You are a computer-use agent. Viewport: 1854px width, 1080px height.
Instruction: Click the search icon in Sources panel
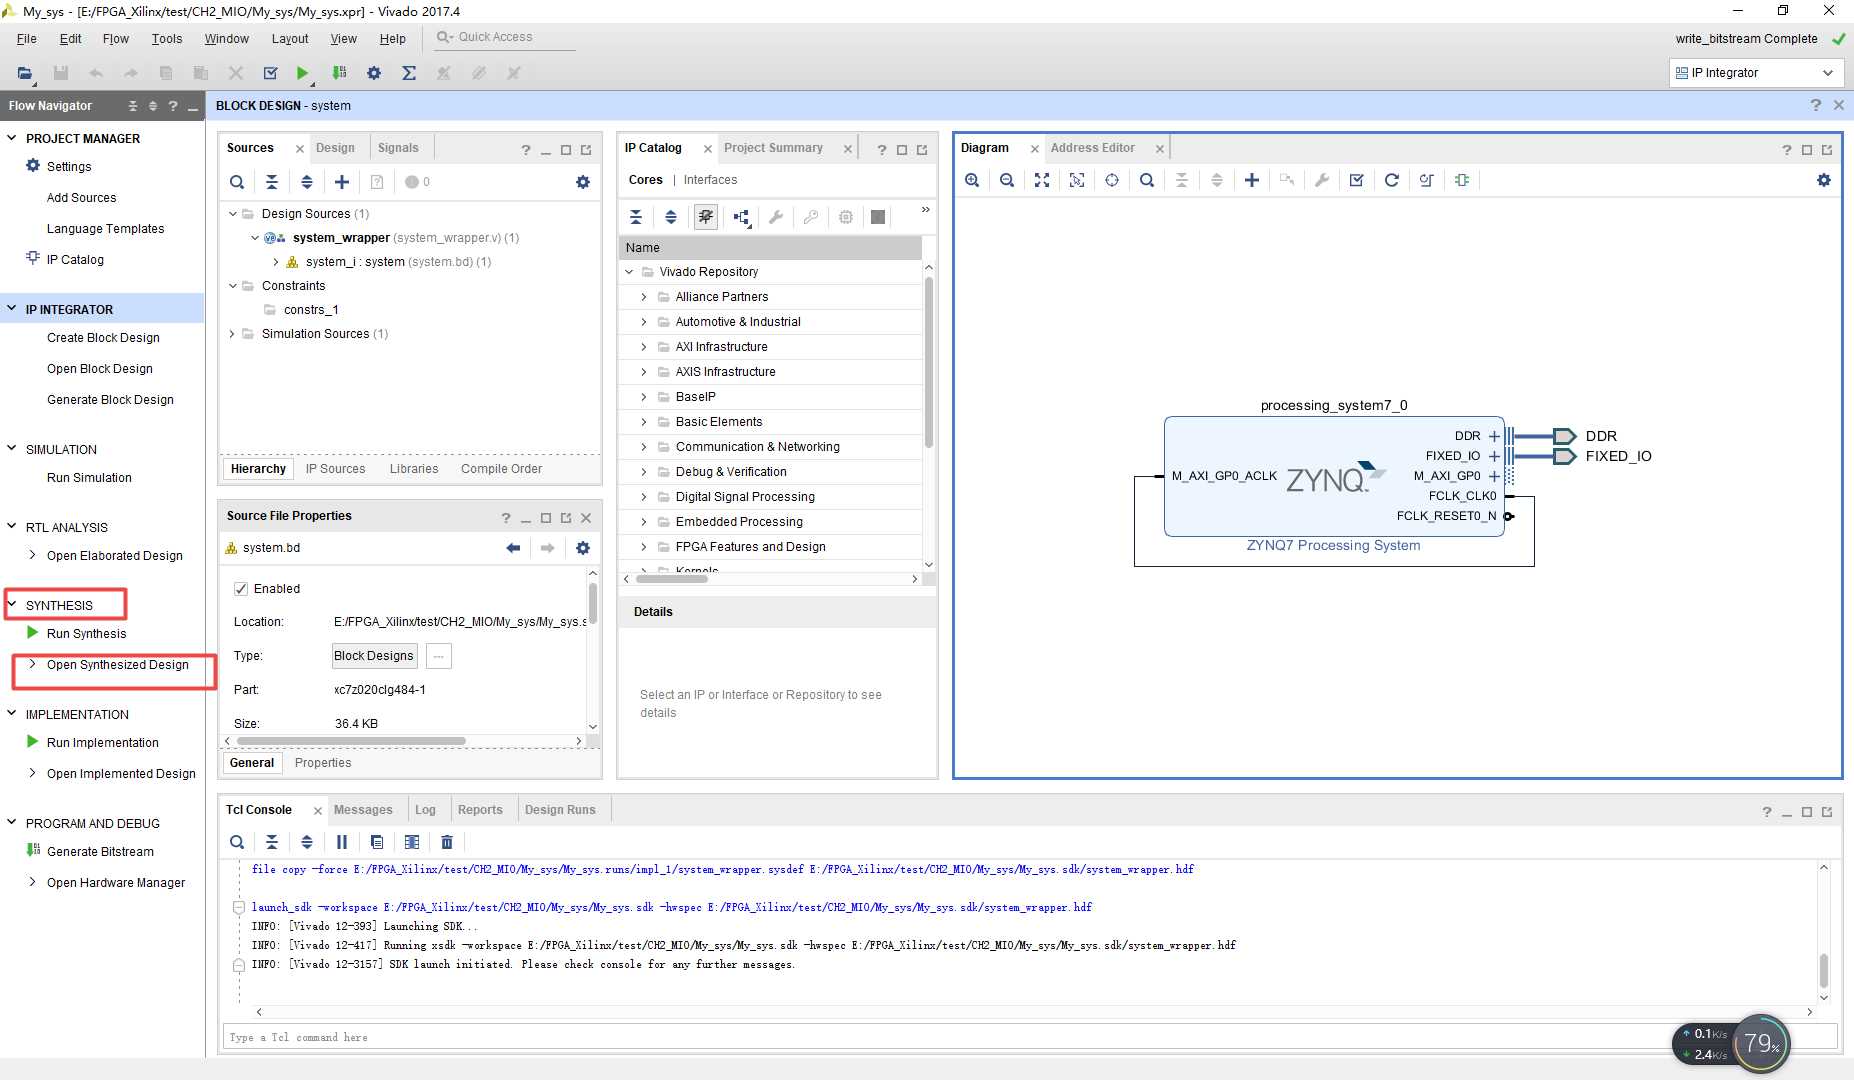[237, 182]
